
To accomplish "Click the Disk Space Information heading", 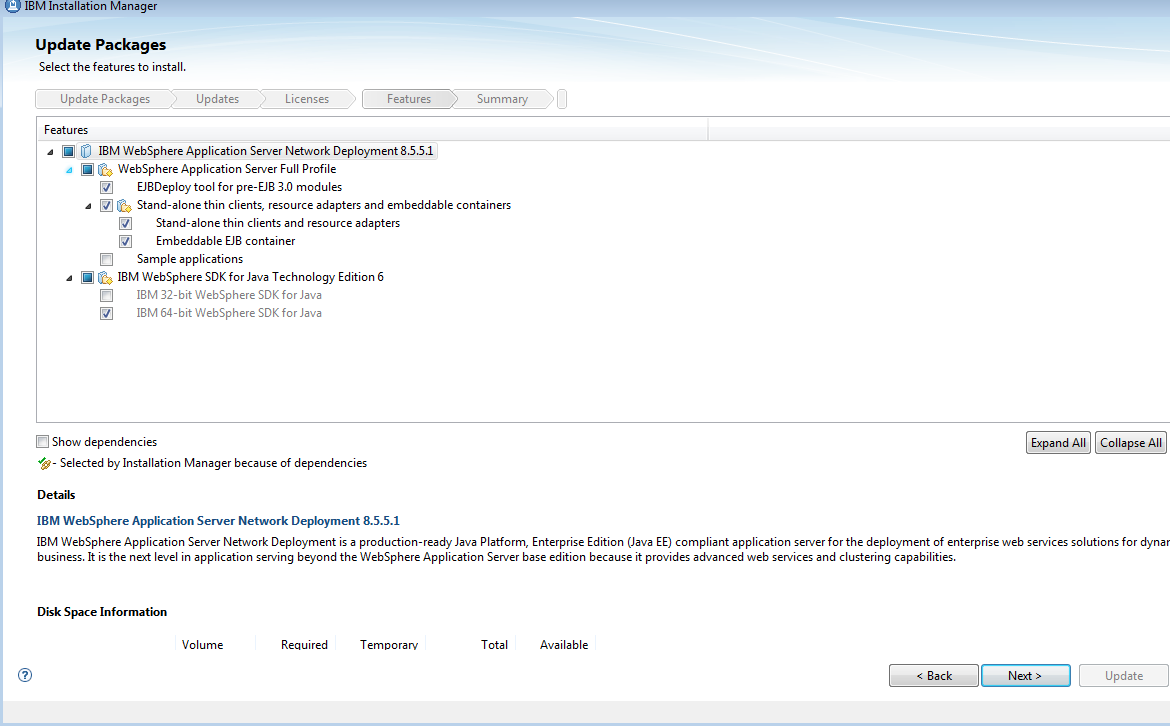I will pos(102,612).
